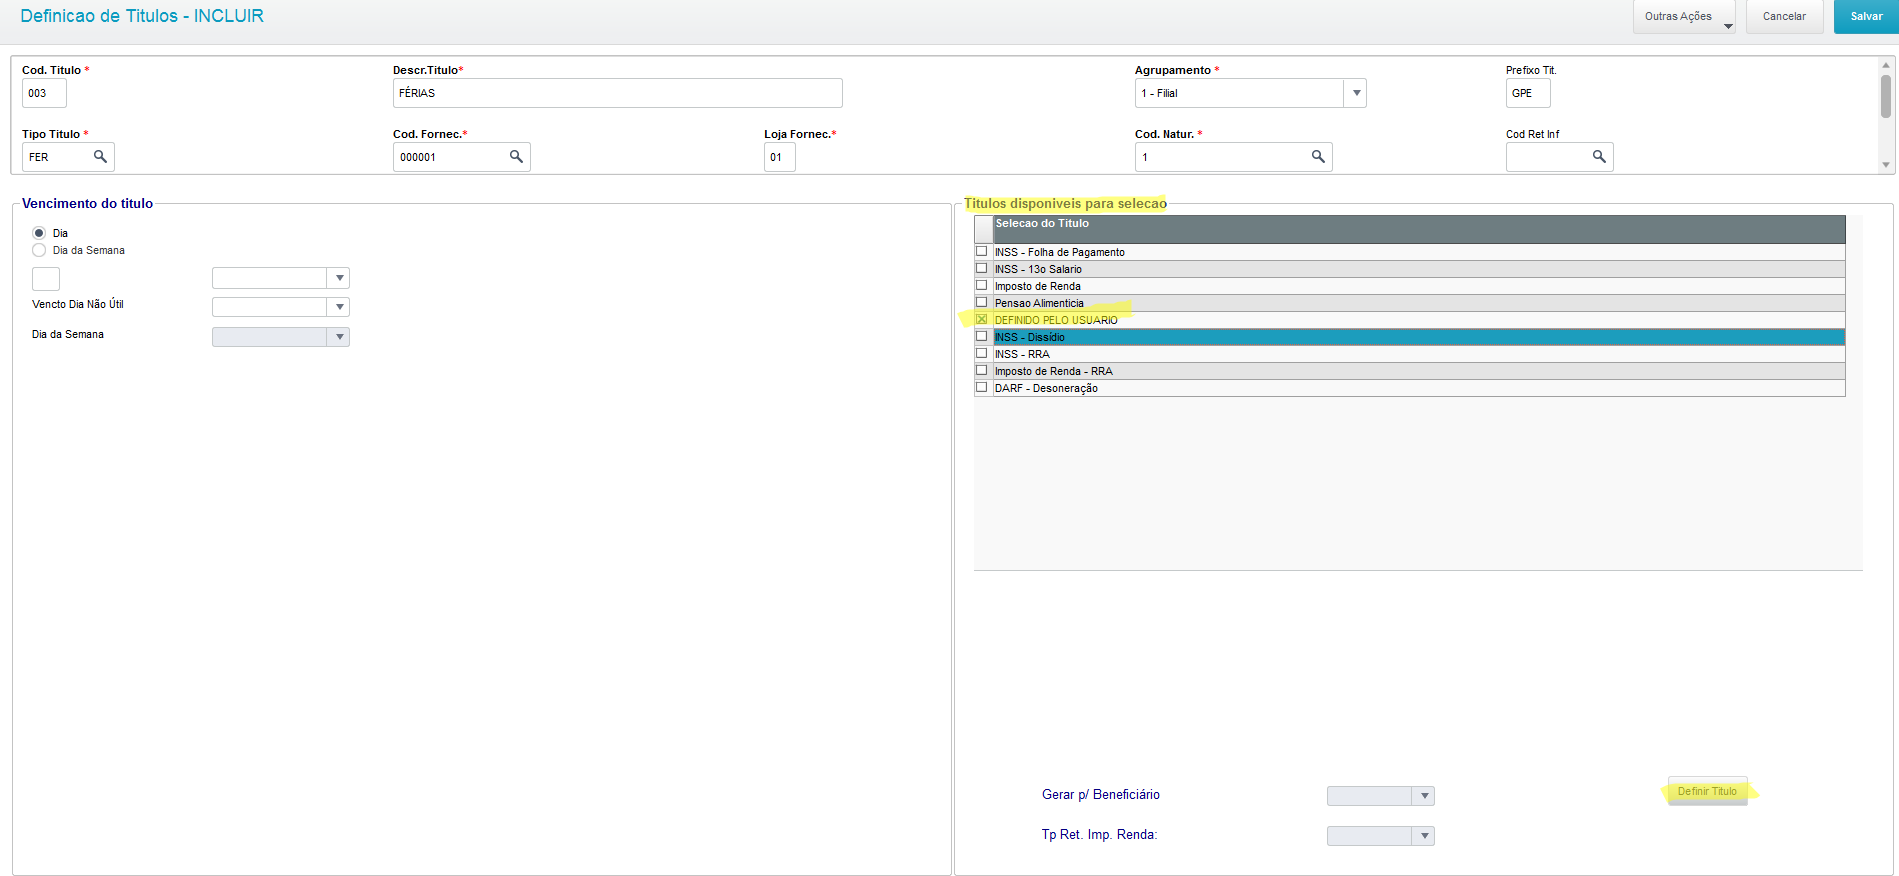Viewport: 1899px width, 876px height.
Task: Click the Loja Fornec. input field
Action: click(780, 157)
